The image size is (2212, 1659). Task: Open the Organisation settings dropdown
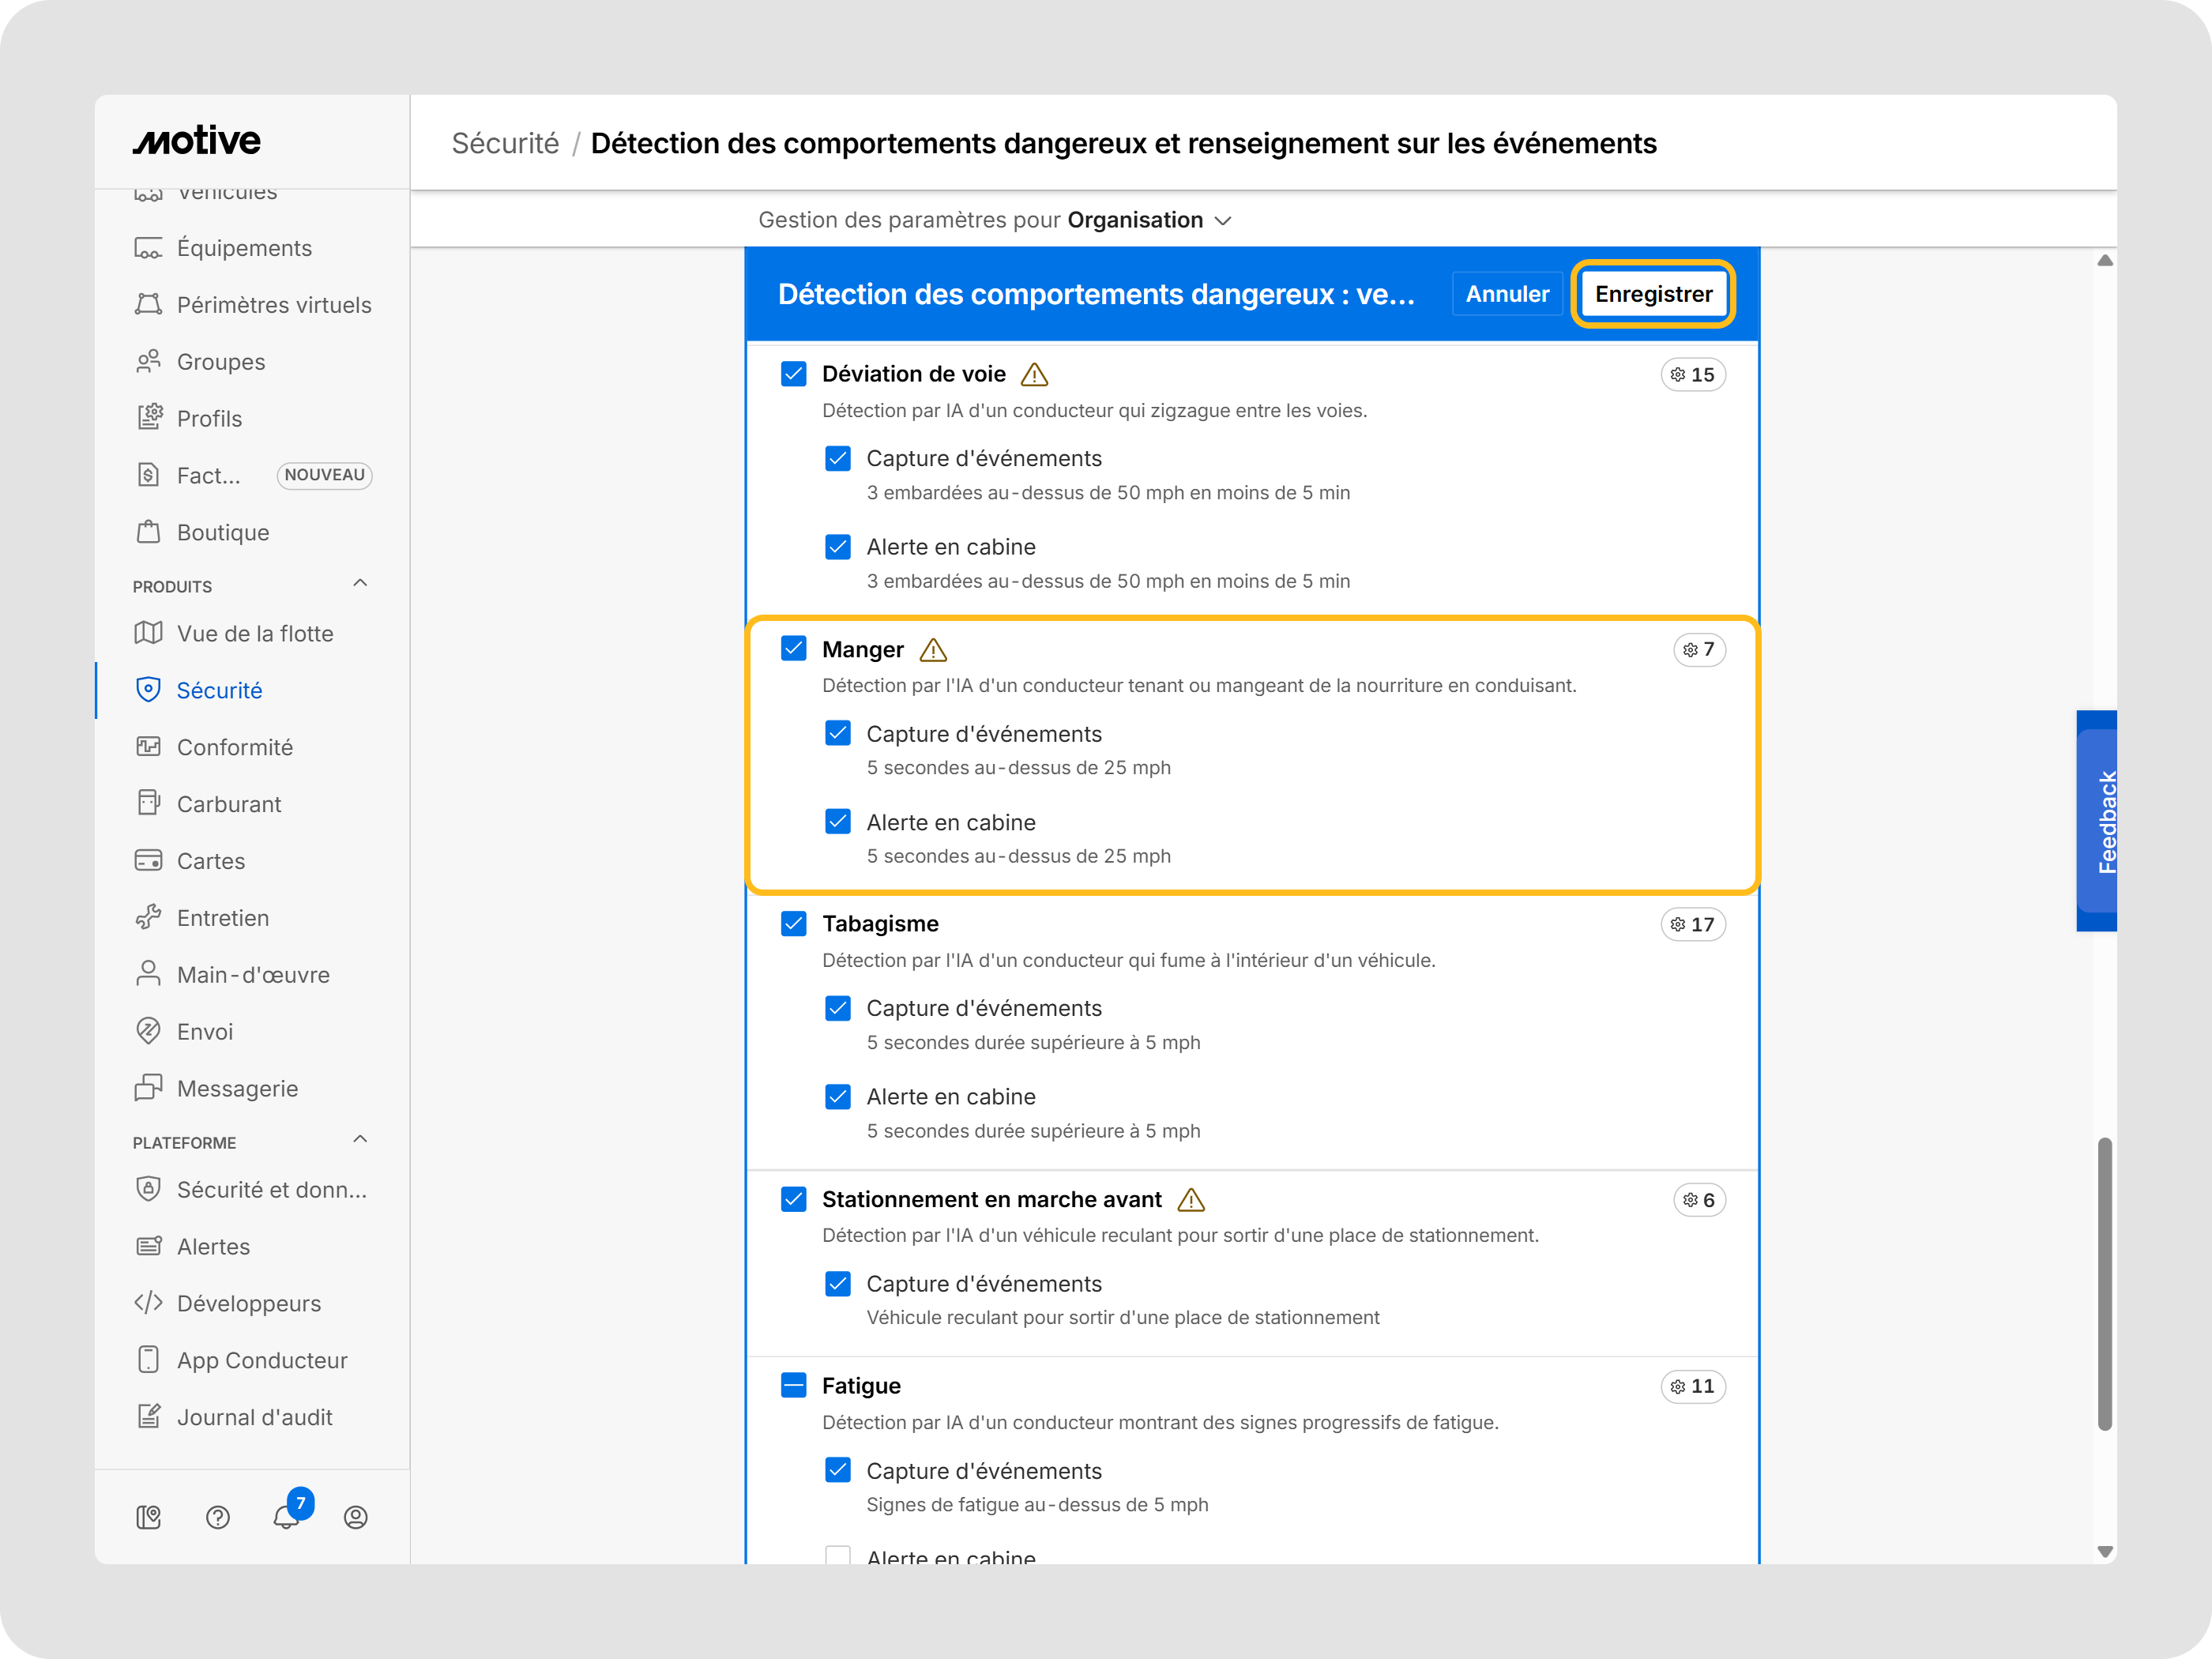(x=1149, y=220)
